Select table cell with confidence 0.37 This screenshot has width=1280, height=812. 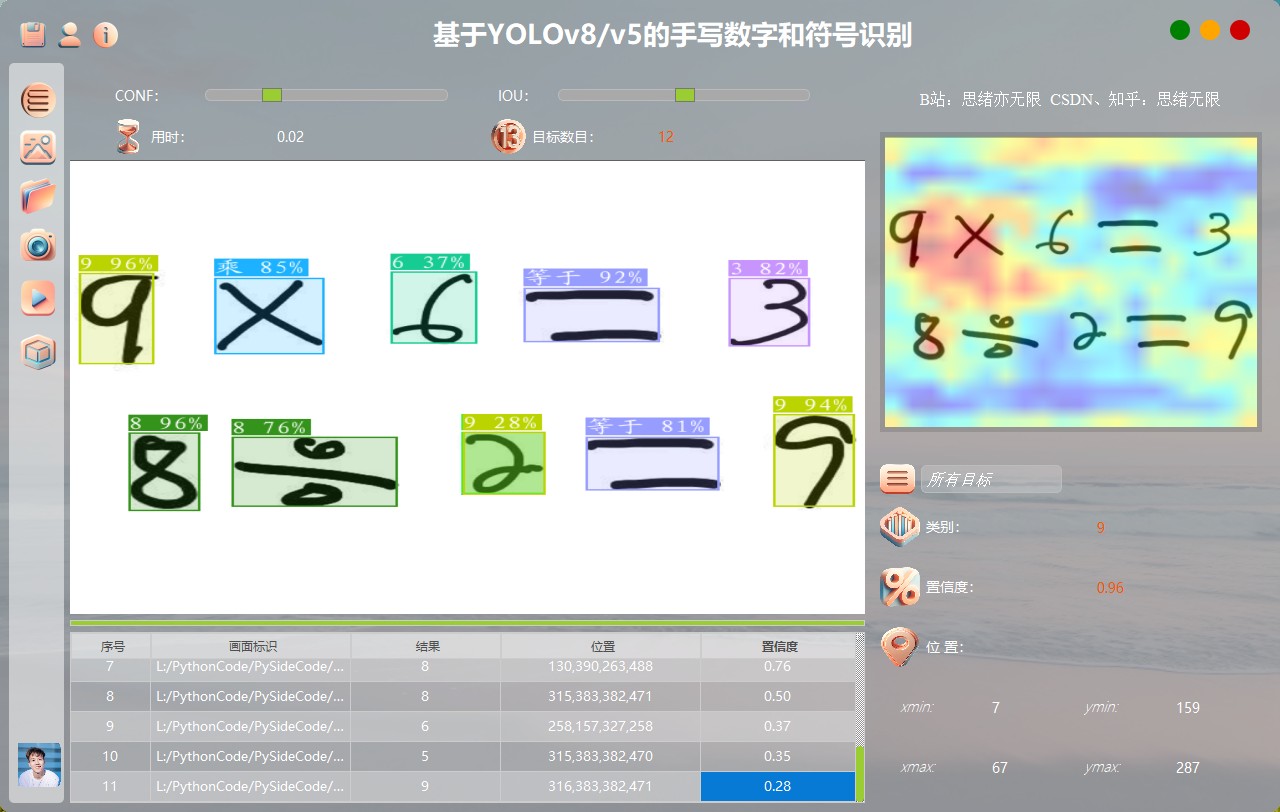(778, 726)
